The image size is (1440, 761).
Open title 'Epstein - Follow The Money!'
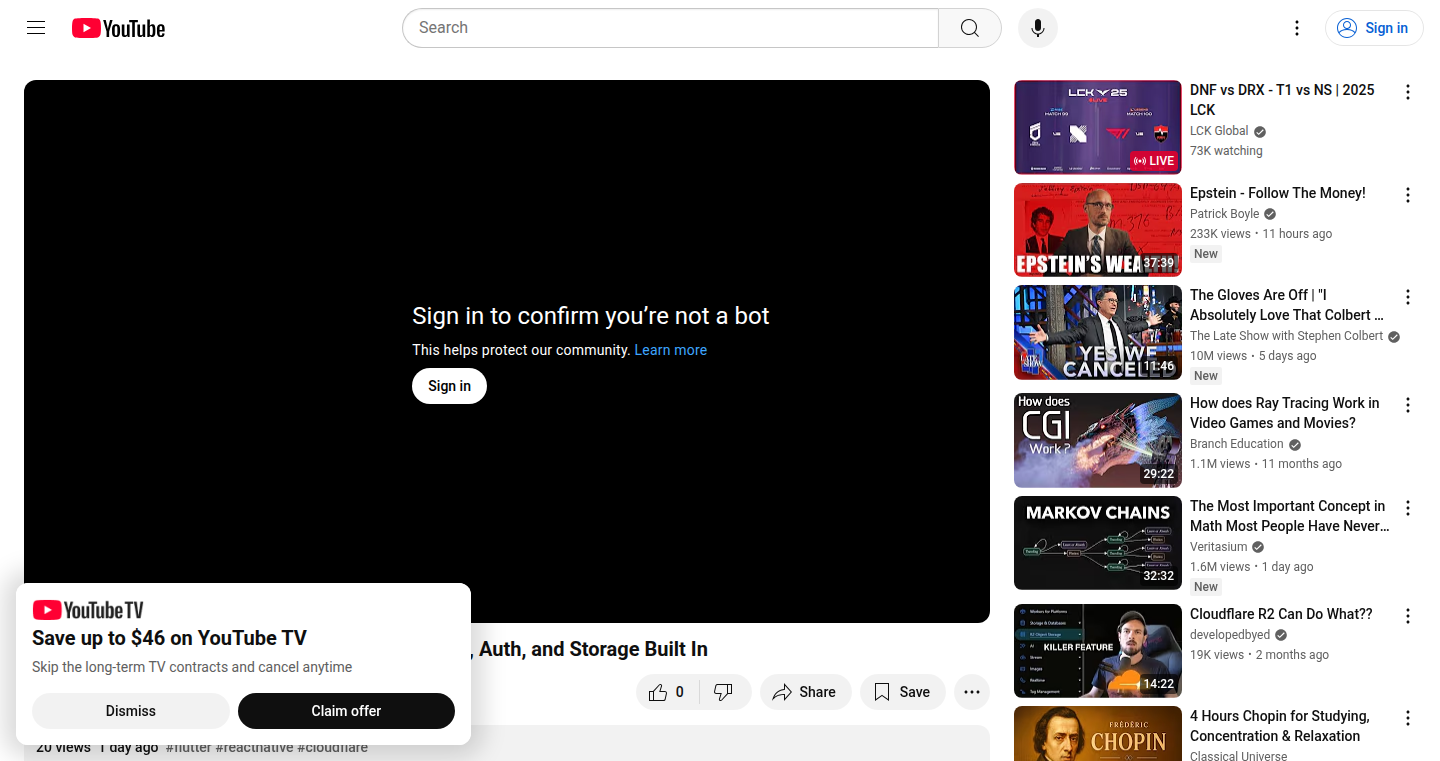click(1277, 193)
